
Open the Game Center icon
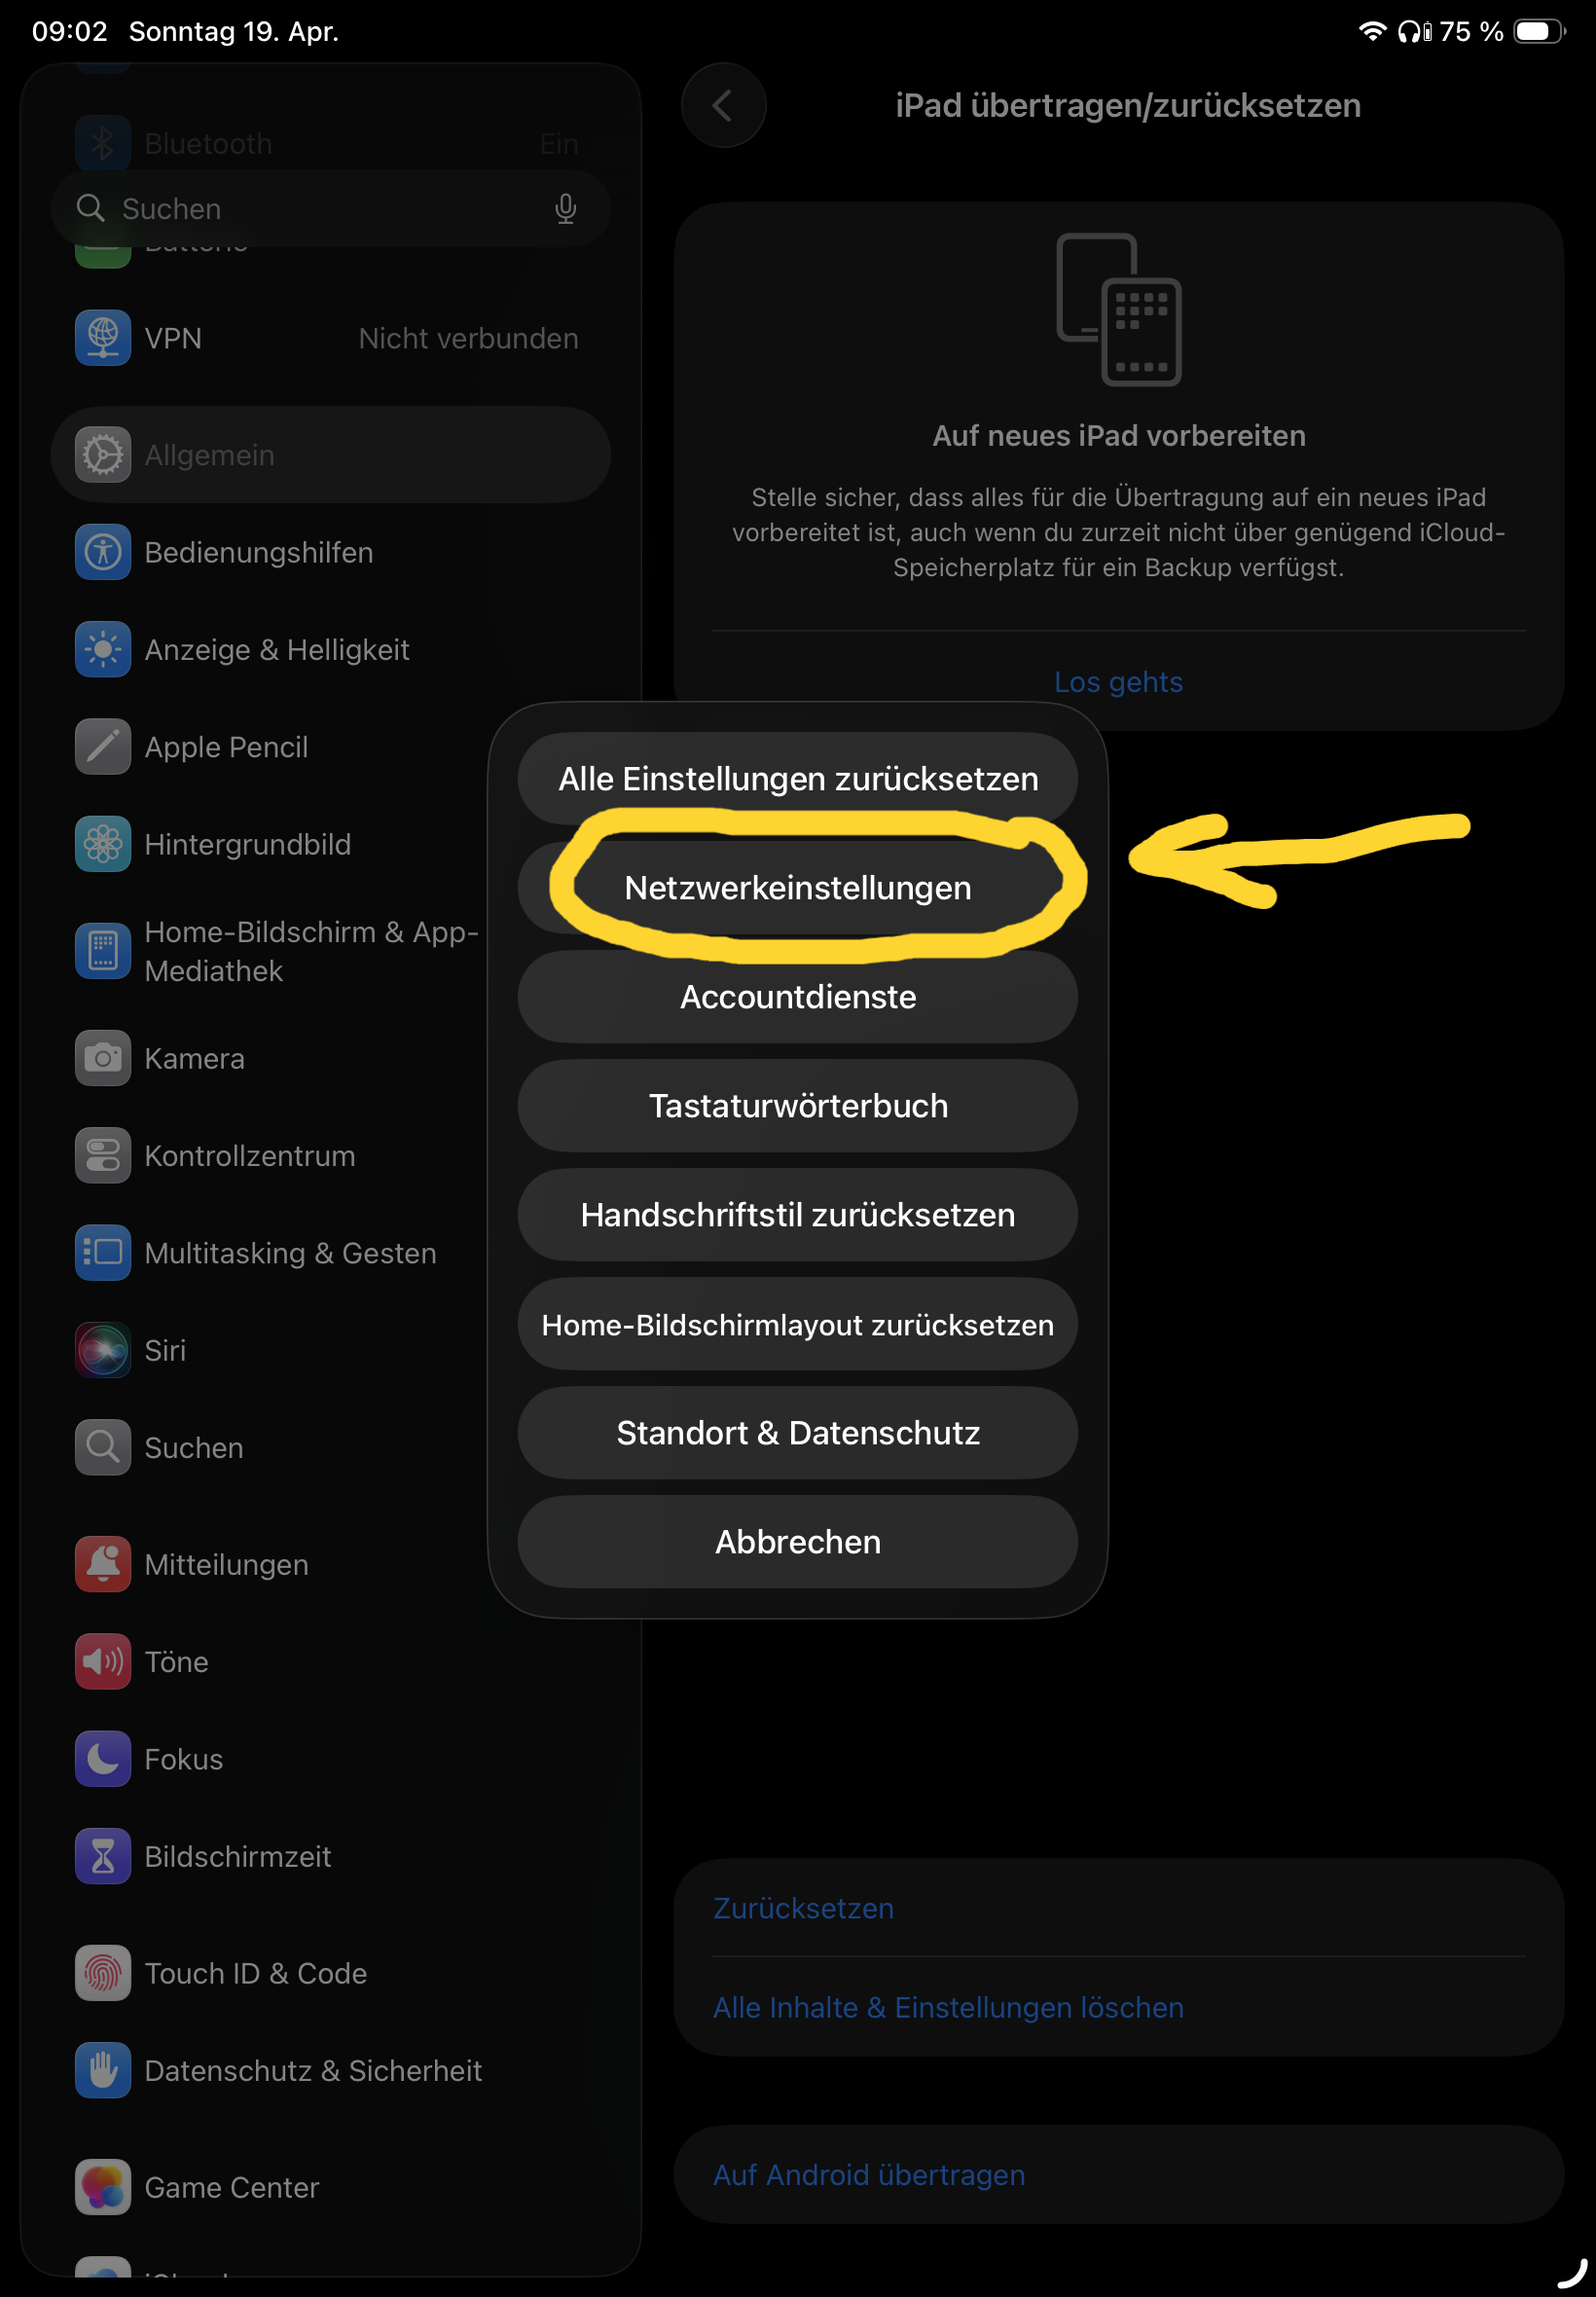[103, 2187]
